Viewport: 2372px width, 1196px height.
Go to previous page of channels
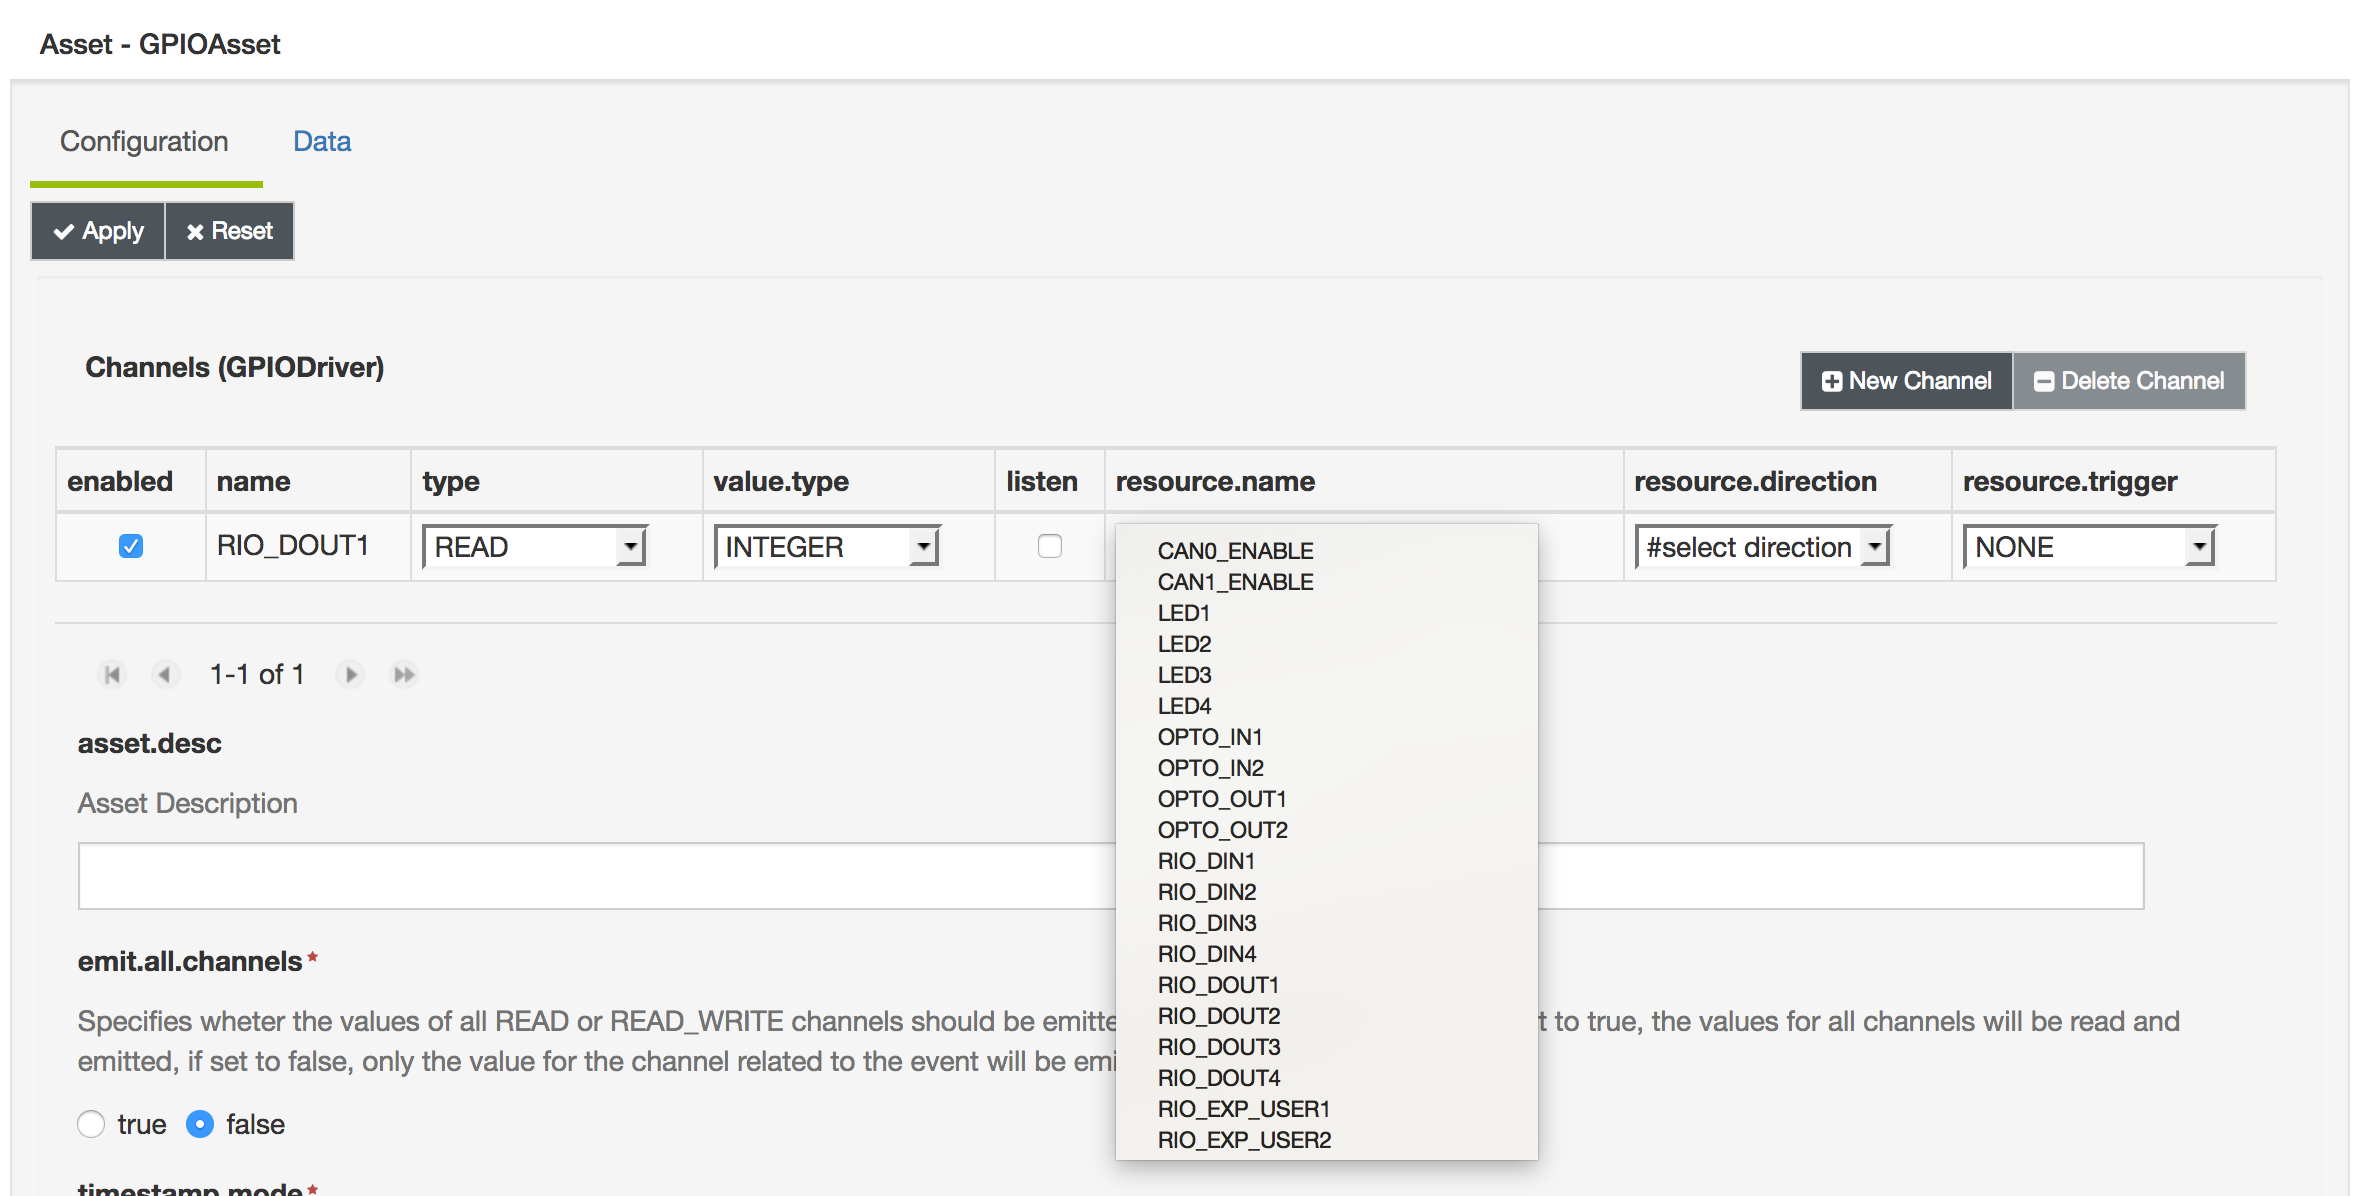pos(165,675)
